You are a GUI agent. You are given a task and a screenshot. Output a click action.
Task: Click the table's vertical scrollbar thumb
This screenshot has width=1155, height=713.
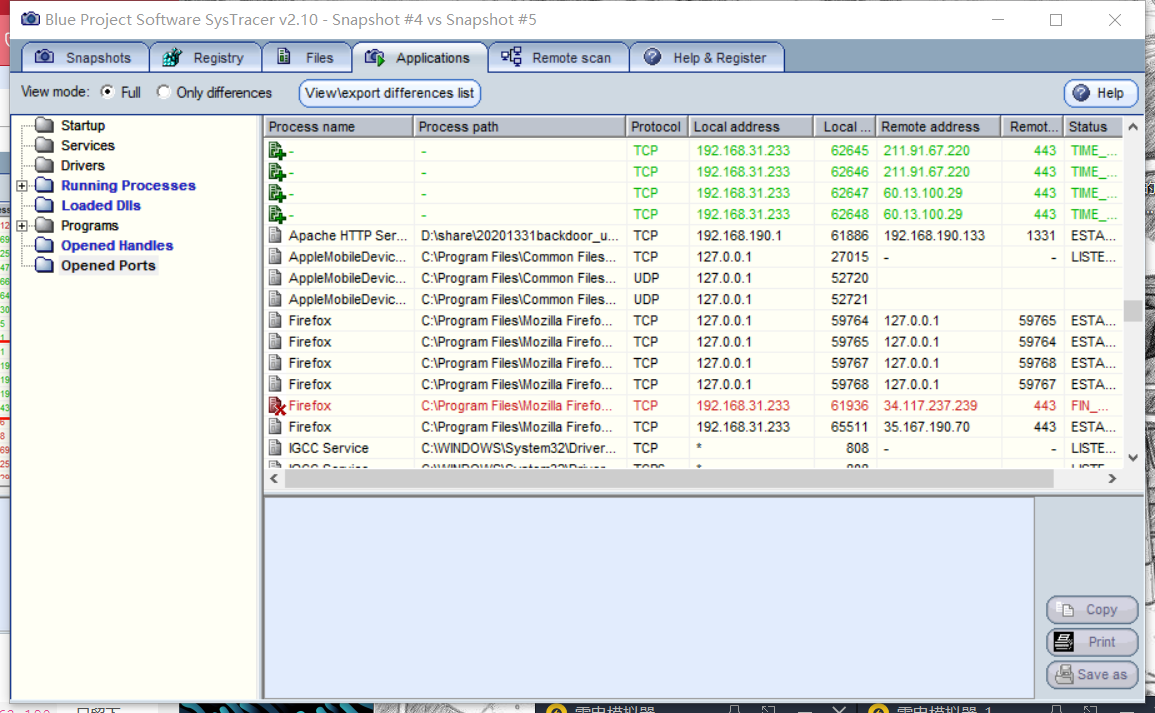click(x=1133, y=310)
